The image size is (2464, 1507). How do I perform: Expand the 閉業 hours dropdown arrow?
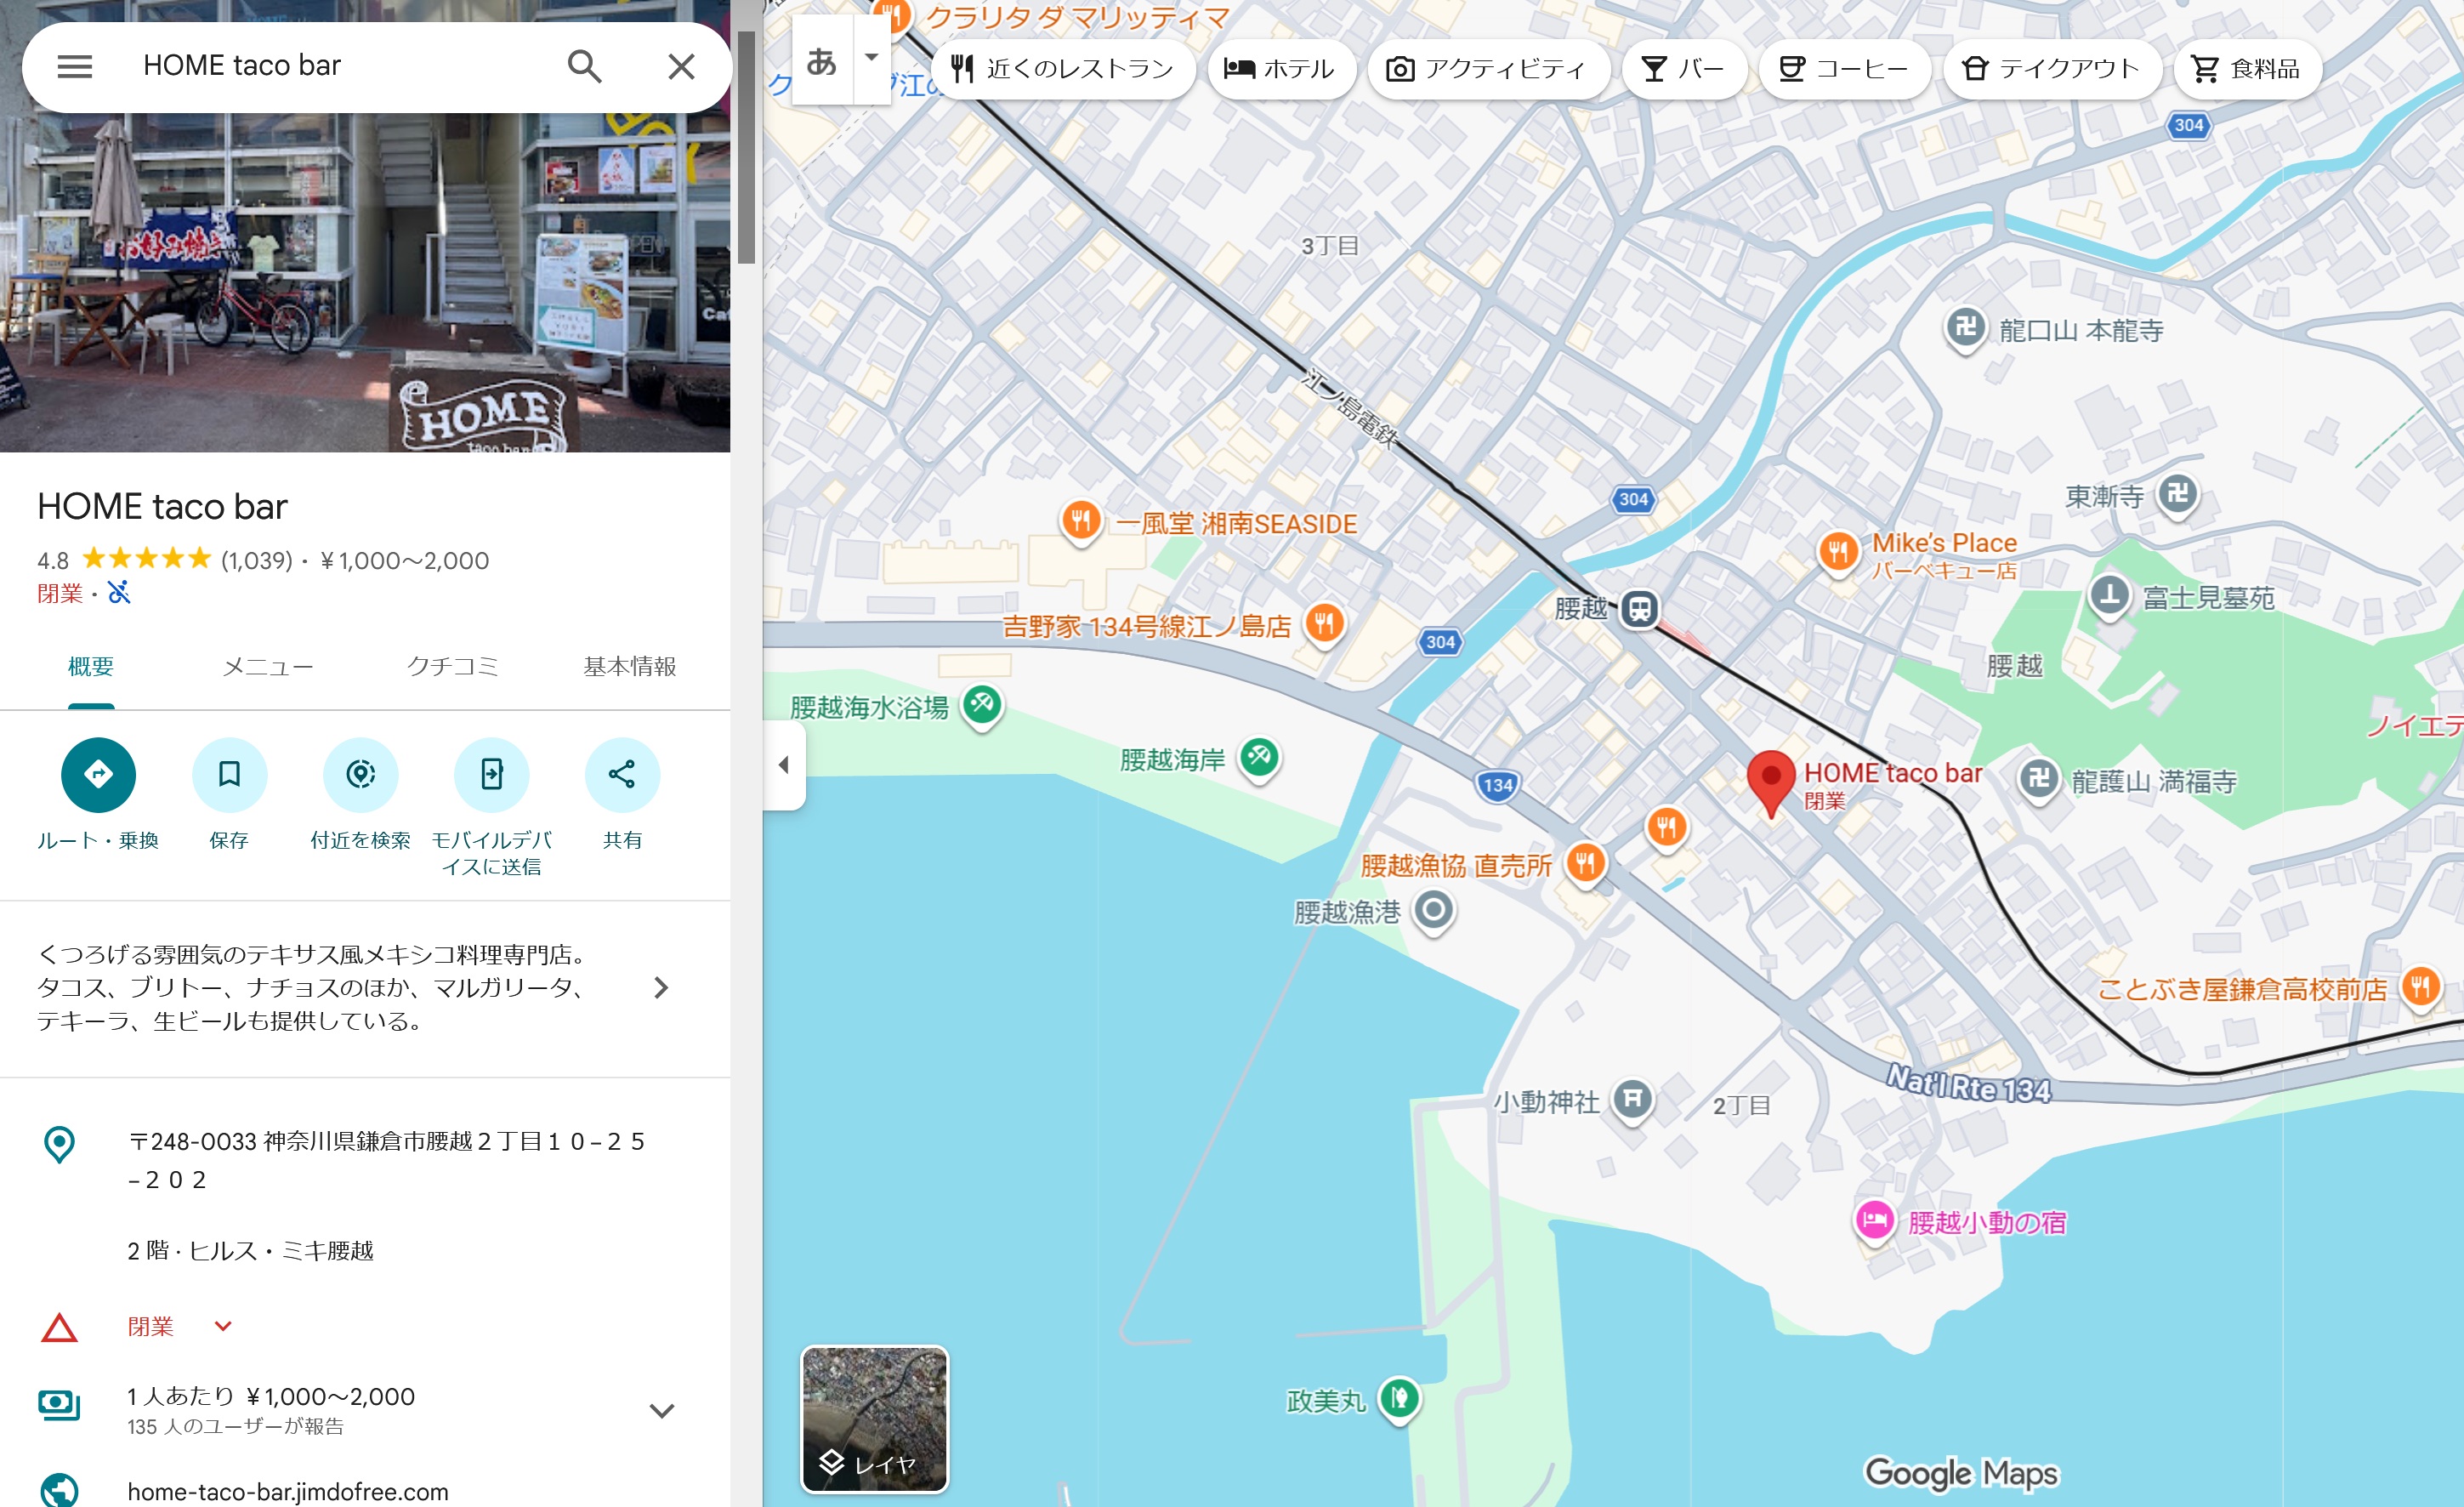pos(223,1326)
